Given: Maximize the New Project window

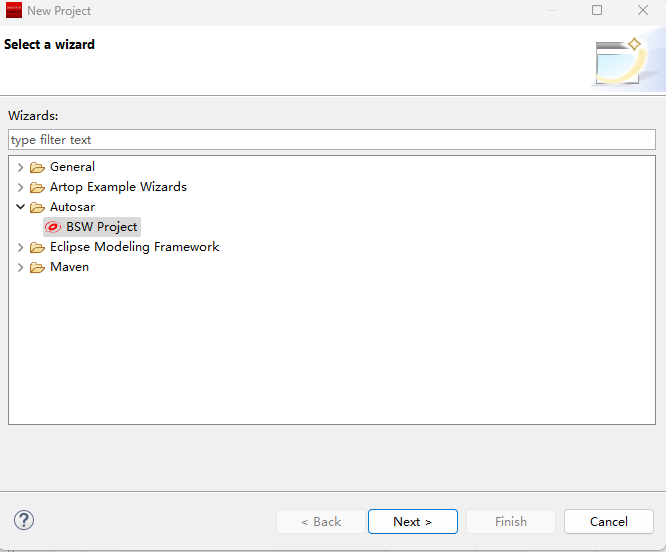Looking at the screenshot, I should click(597, 10).
